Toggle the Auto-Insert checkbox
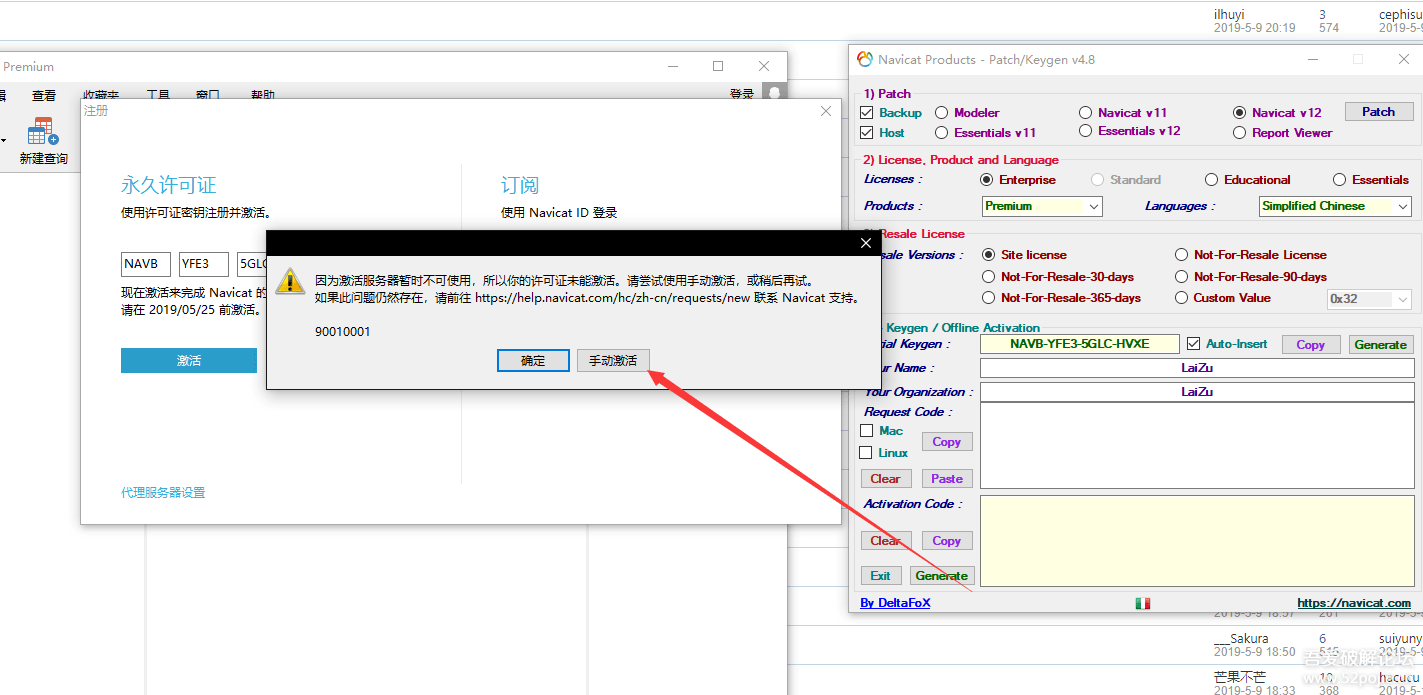 tap(1193, 344)
